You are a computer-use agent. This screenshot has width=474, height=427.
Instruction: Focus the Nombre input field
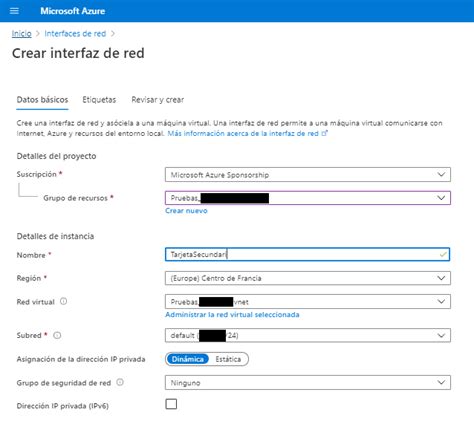[307, 254]
